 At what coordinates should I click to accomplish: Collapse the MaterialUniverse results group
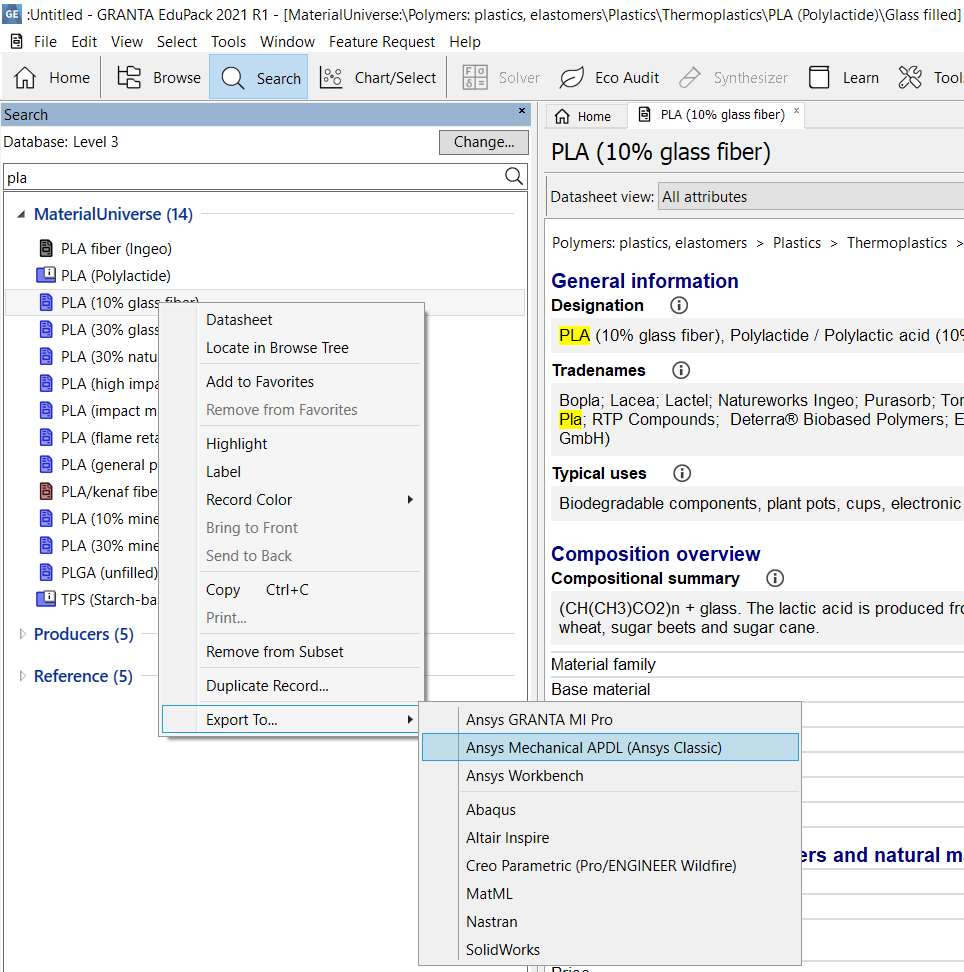click(22, 215)
